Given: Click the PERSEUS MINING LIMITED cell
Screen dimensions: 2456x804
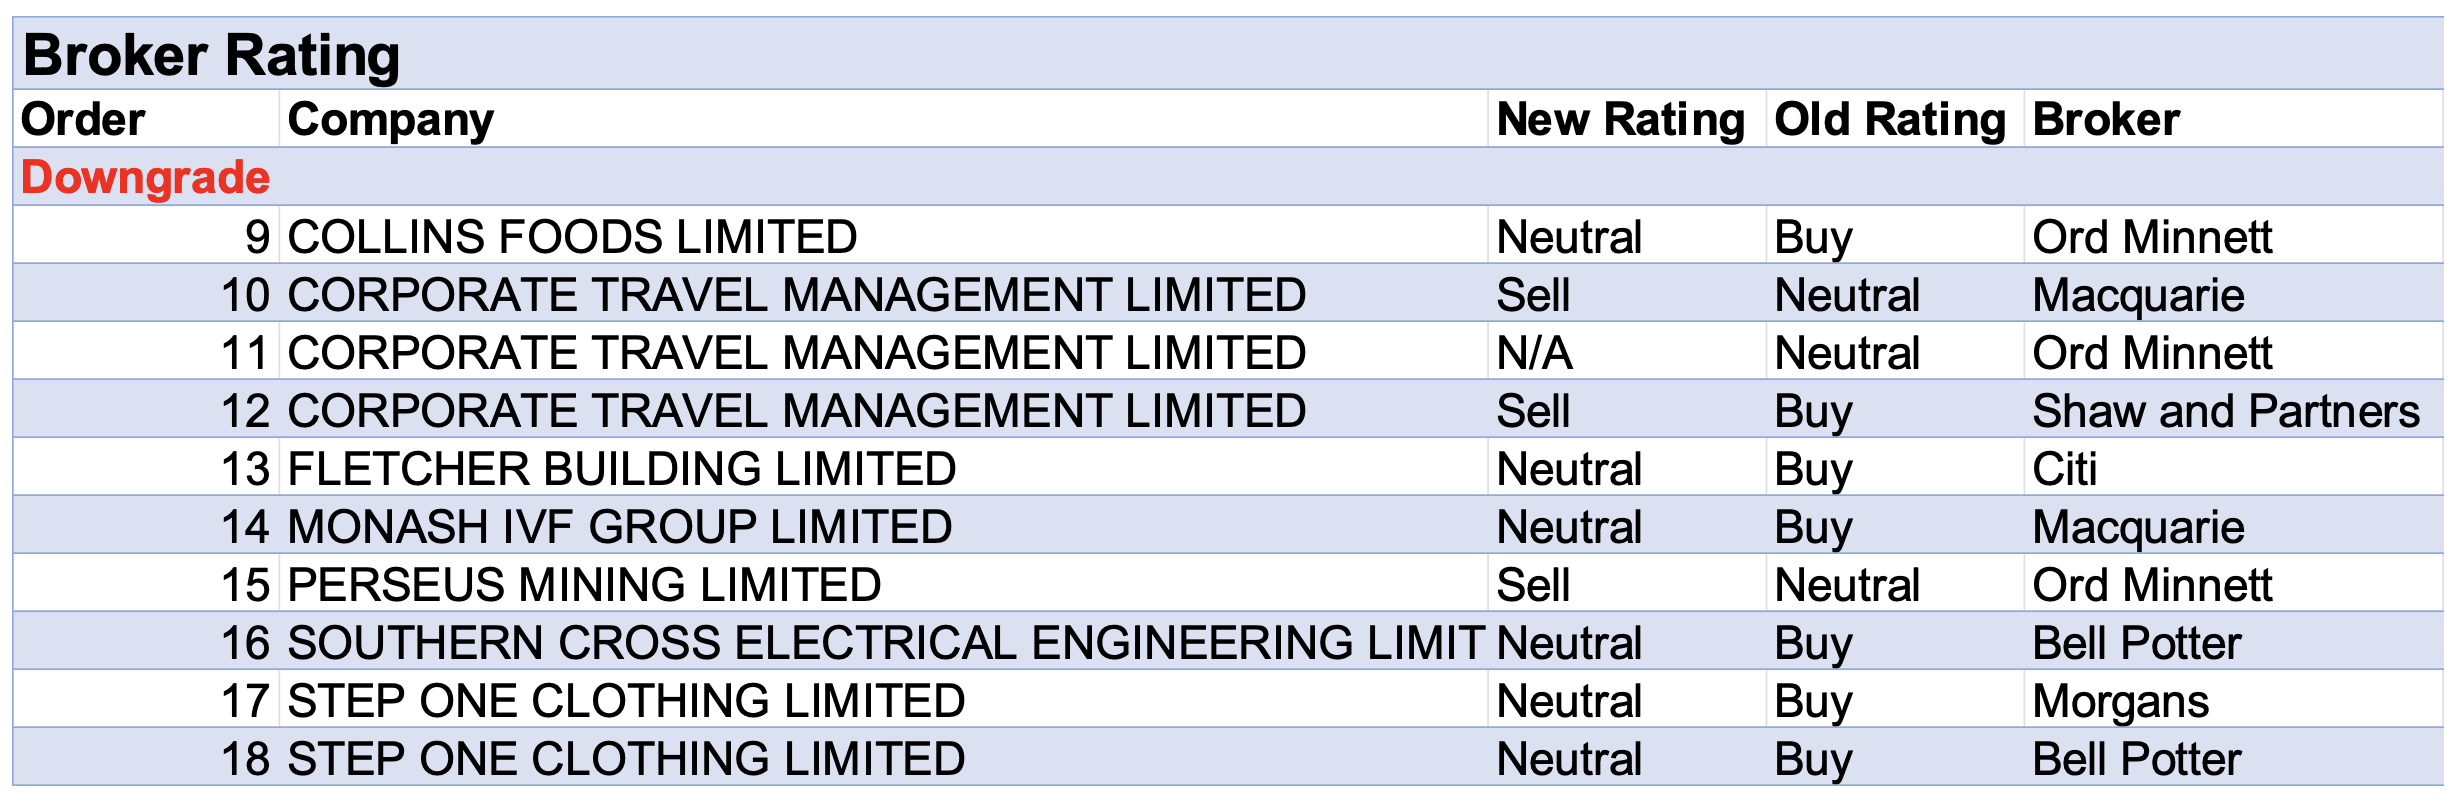Looking at the screenshot, I should [584, 585].
